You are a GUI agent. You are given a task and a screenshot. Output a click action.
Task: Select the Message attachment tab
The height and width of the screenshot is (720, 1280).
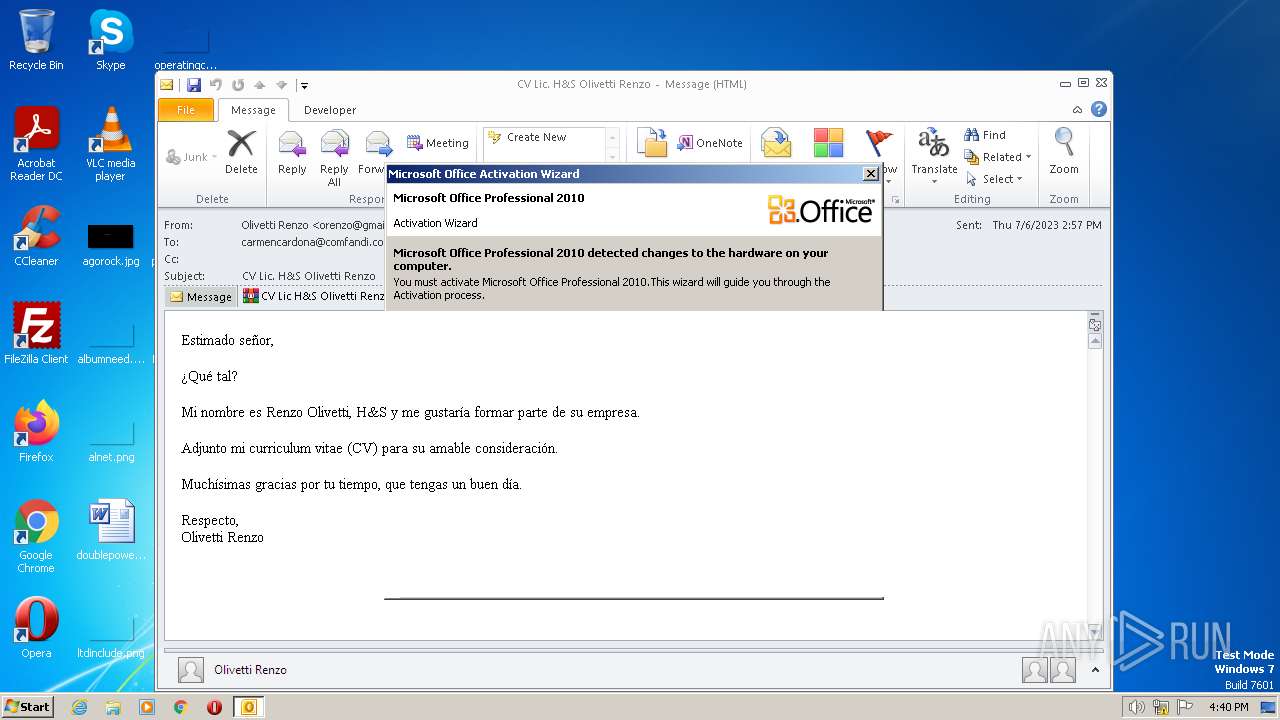pyautogui.click(x=200, y=296)
